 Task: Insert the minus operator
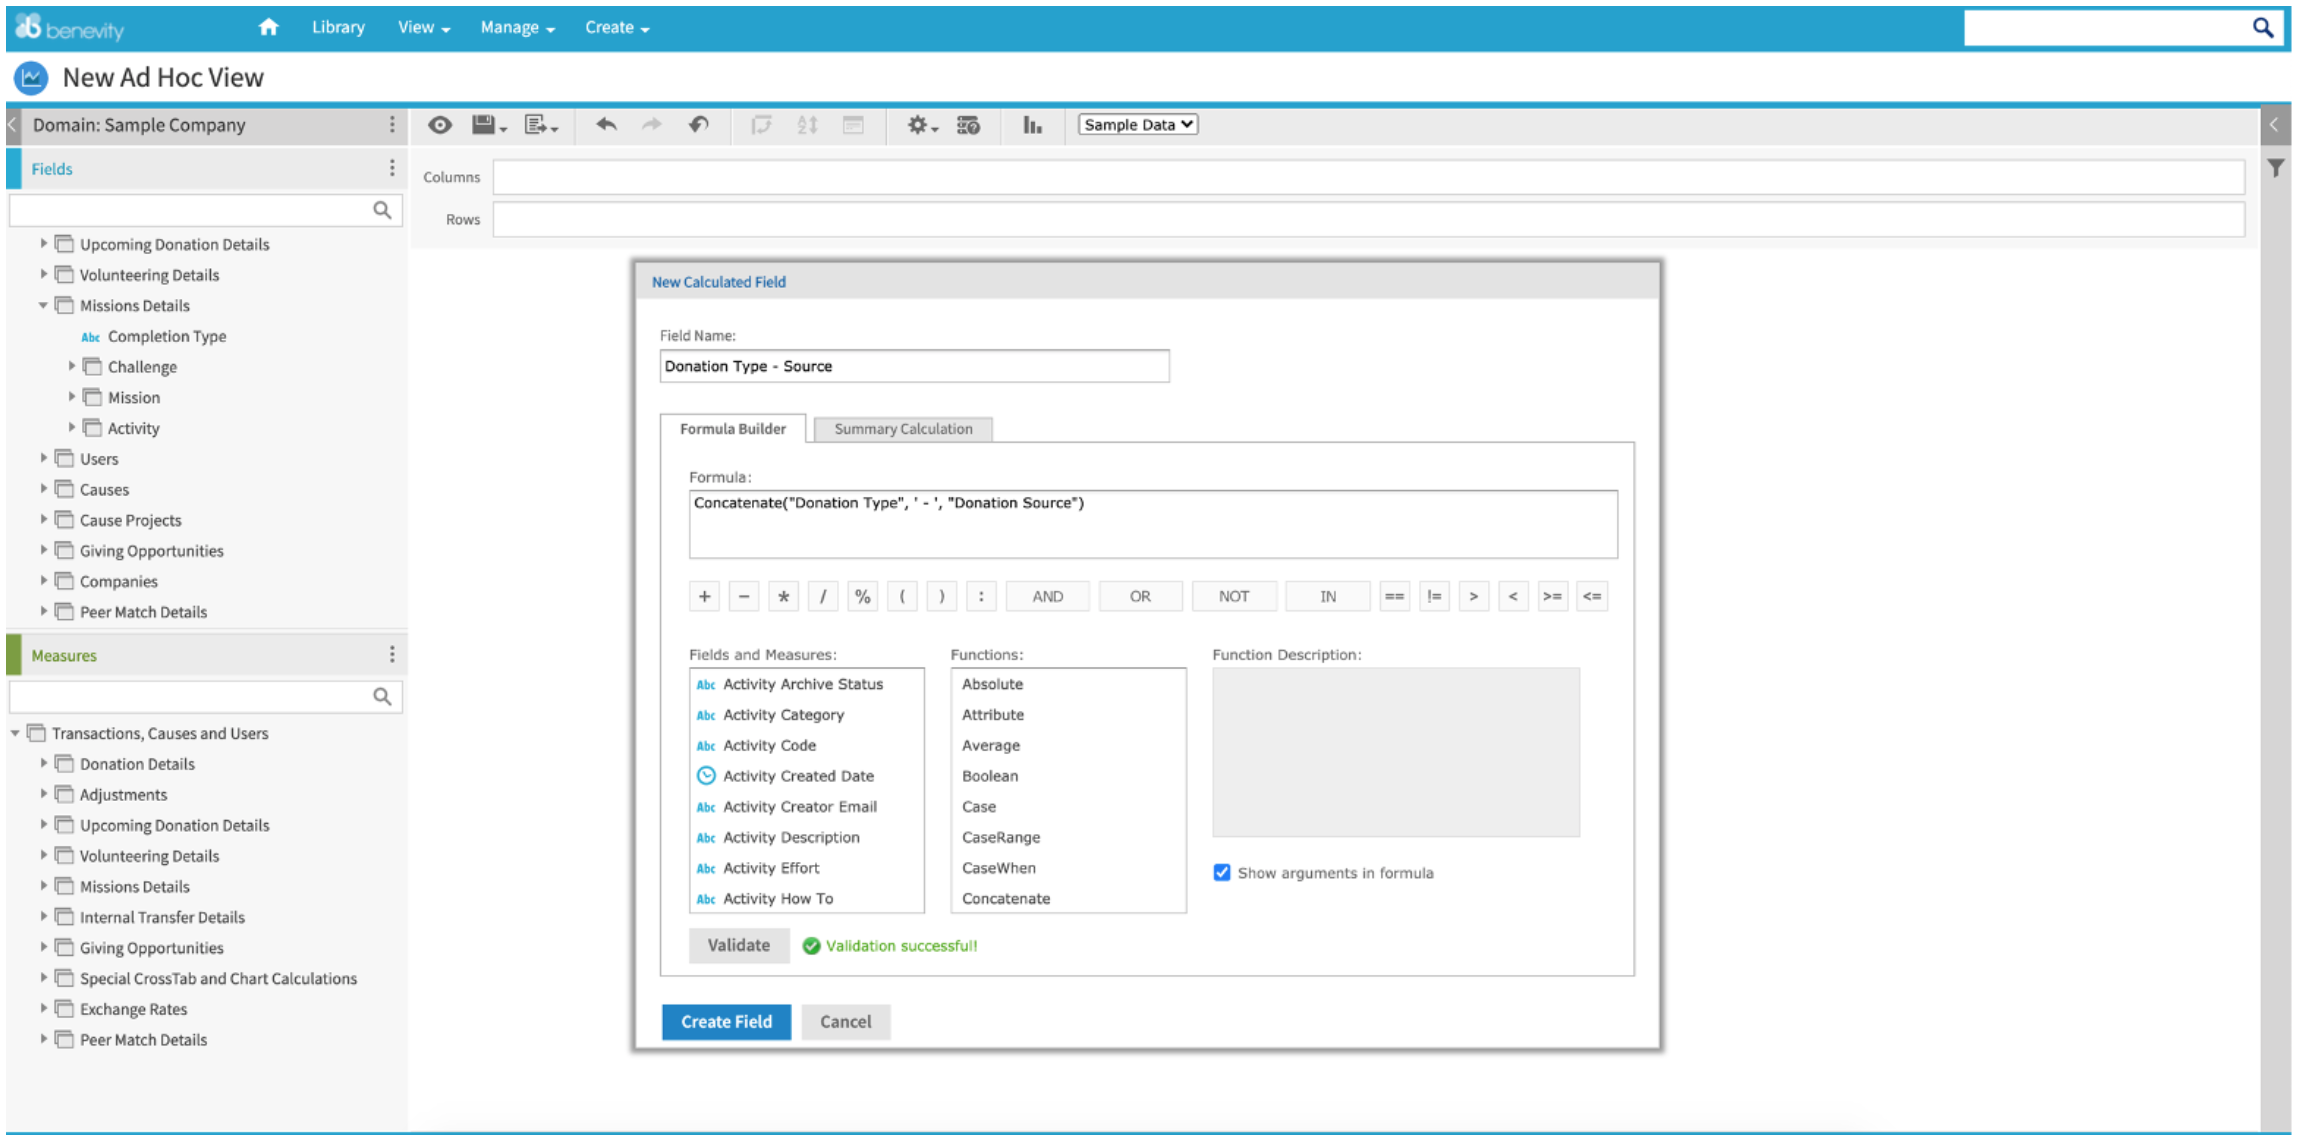(744, 596)
